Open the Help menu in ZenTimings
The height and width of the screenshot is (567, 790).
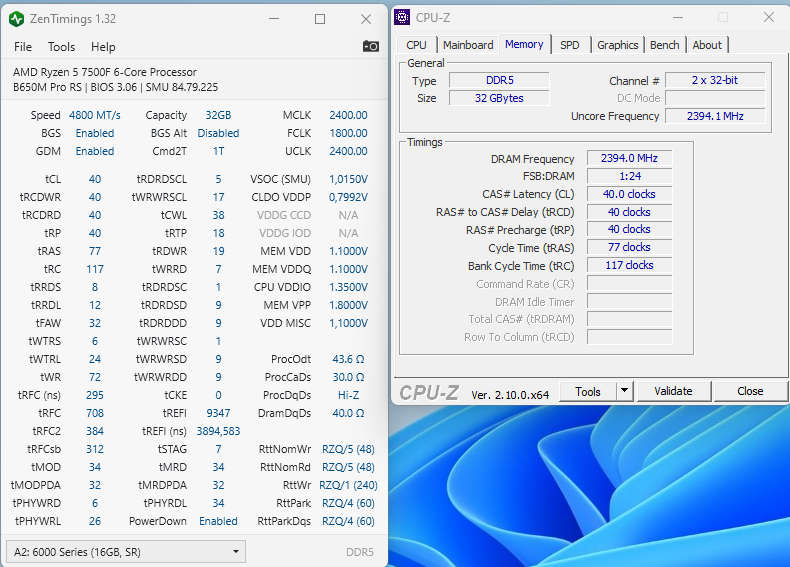pos(103,47)
